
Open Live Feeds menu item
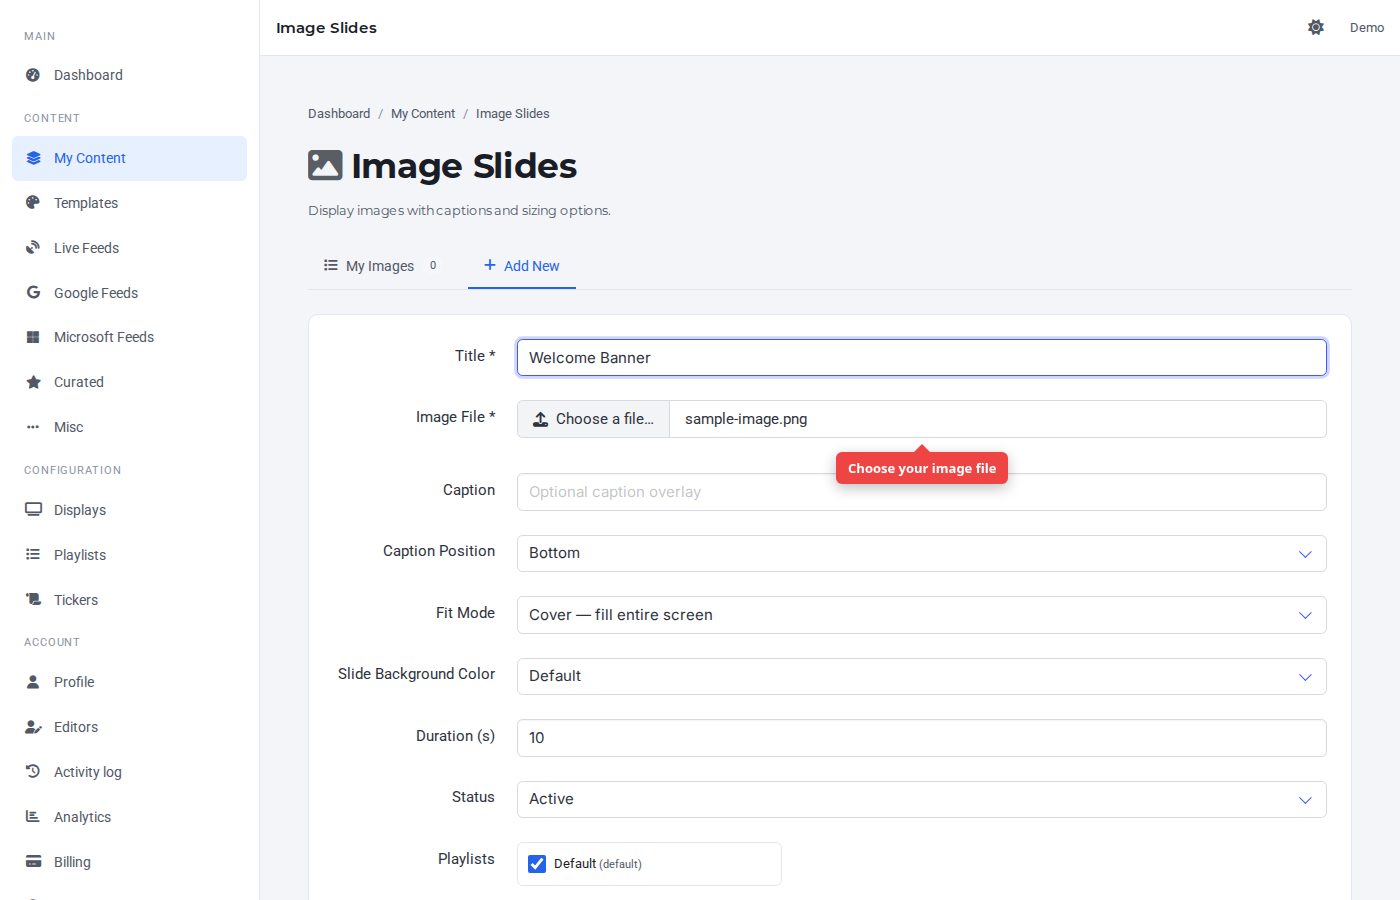(129, 248)
